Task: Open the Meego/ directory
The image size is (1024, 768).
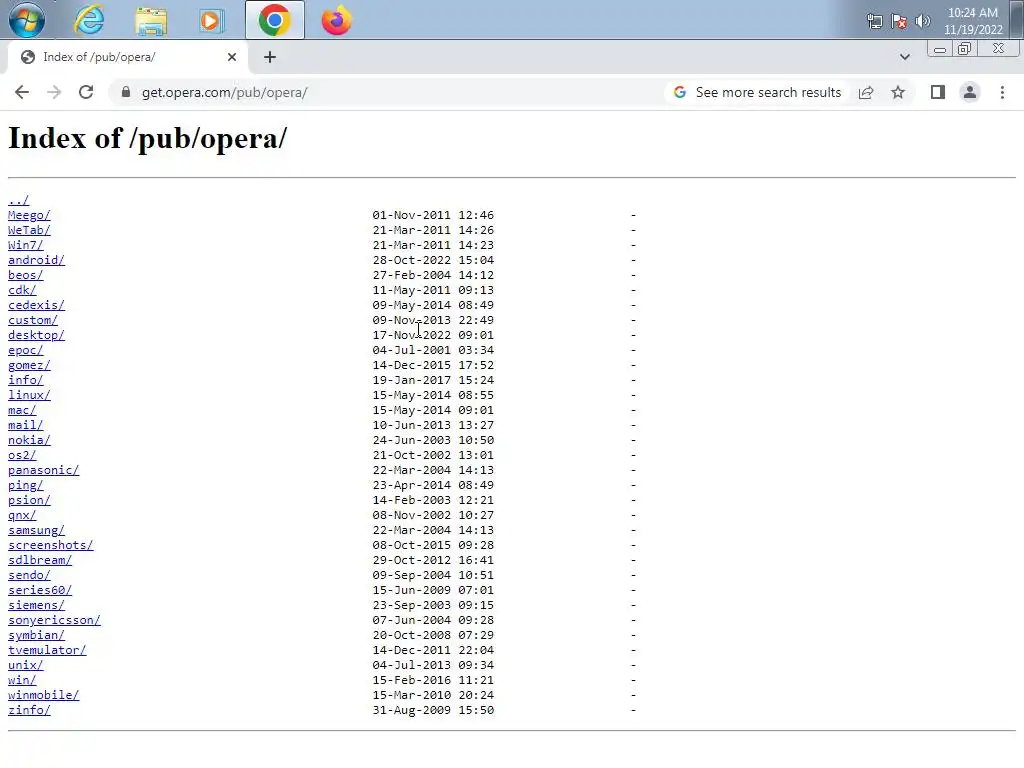Action: pos(29,216)
